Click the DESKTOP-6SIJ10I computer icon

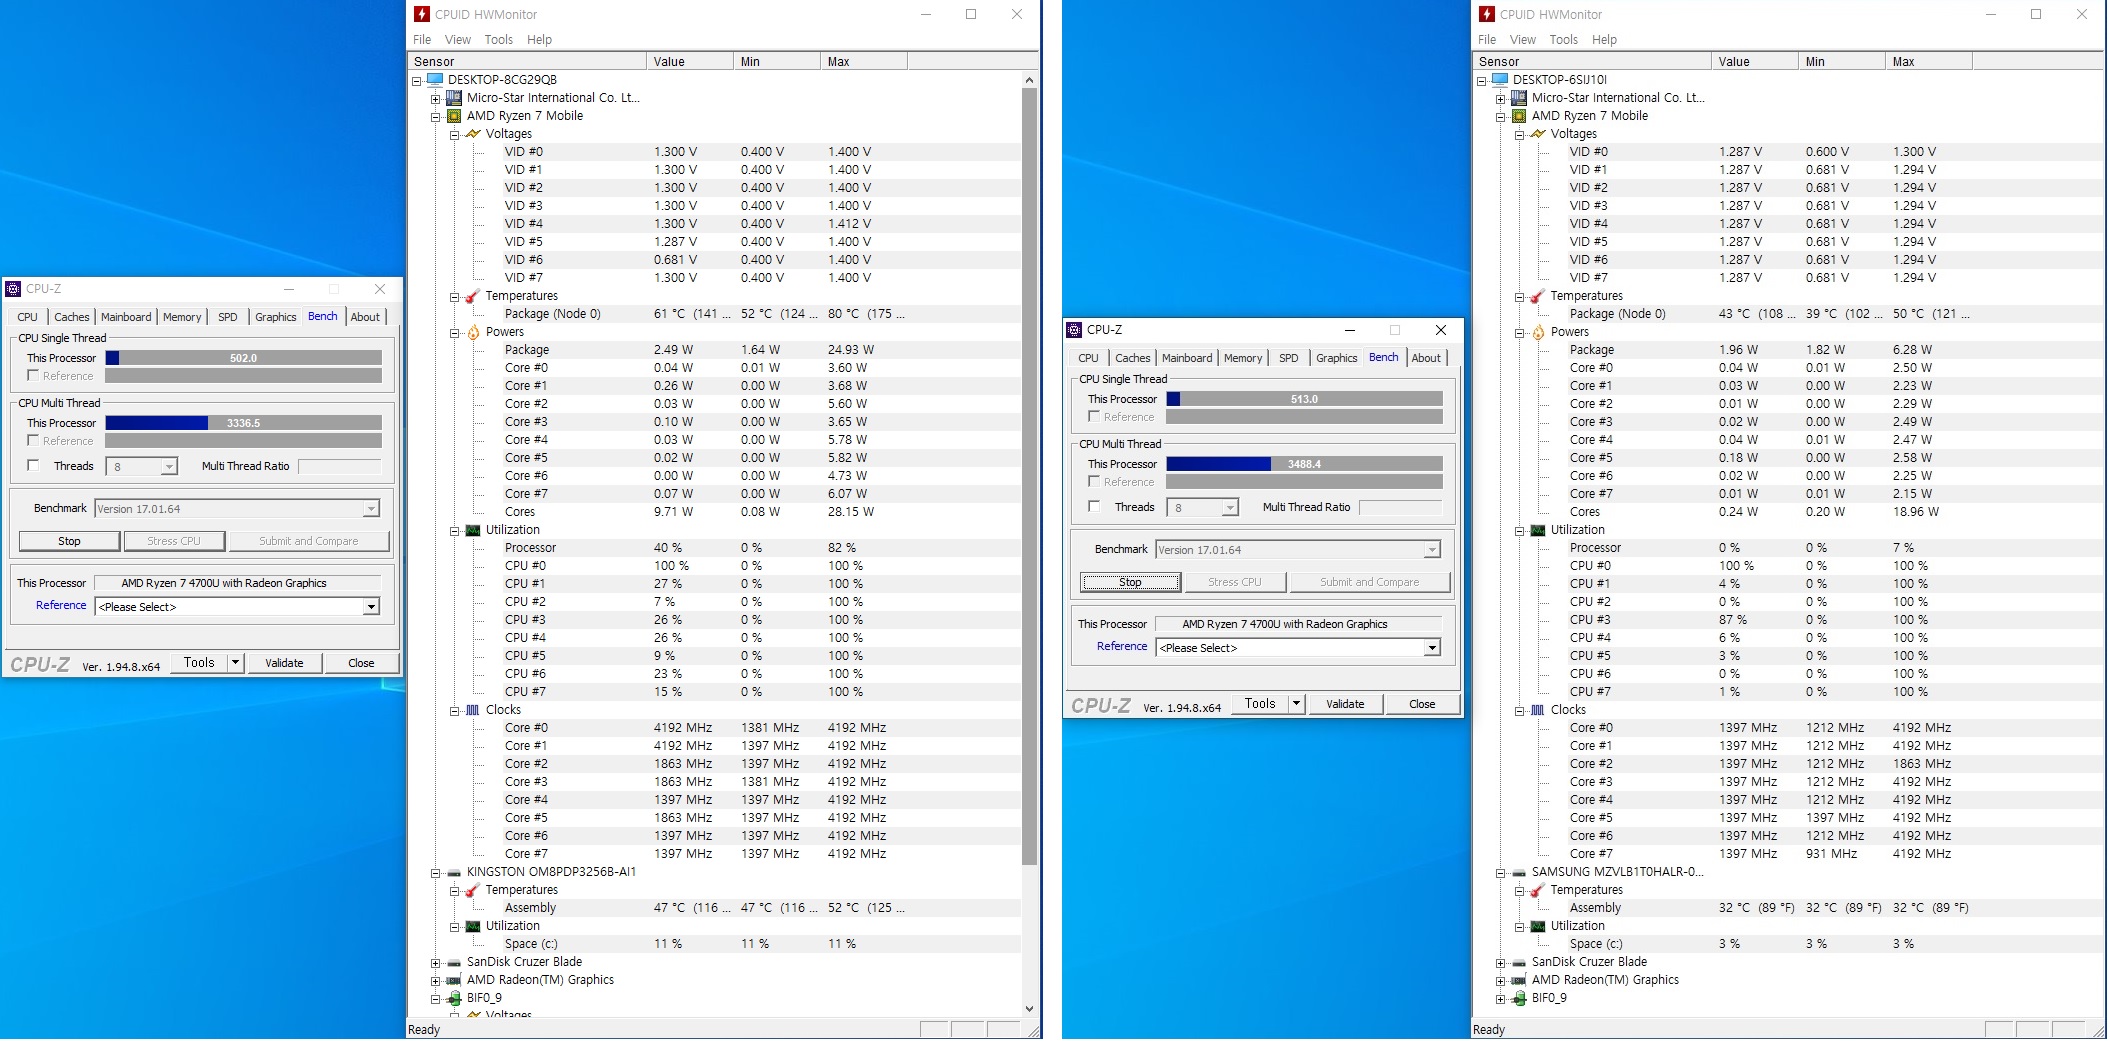(x=1500, y=80)
